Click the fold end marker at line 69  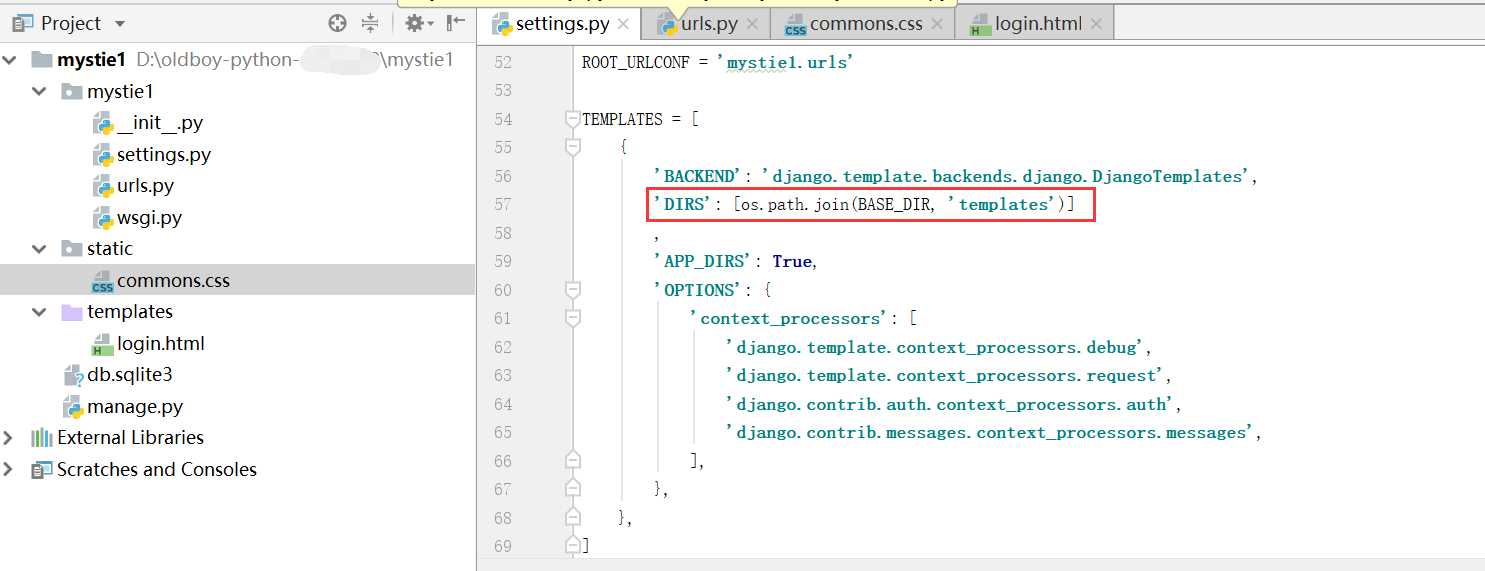[573, 546]
